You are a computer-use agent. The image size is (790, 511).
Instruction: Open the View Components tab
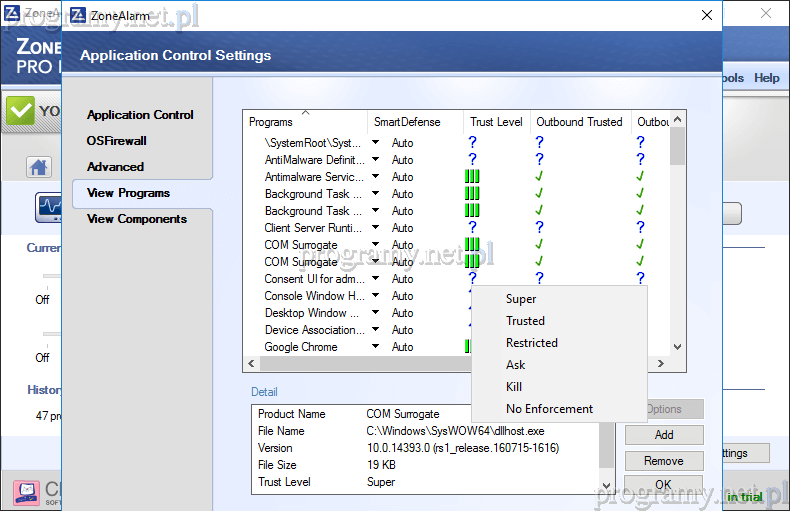click(x=136, y=219)
